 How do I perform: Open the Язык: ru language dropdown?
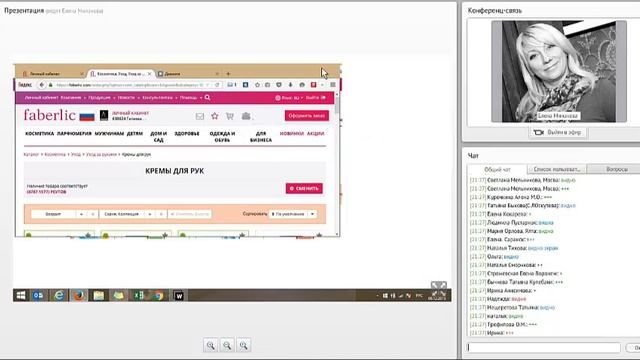(x=289, y=98)
